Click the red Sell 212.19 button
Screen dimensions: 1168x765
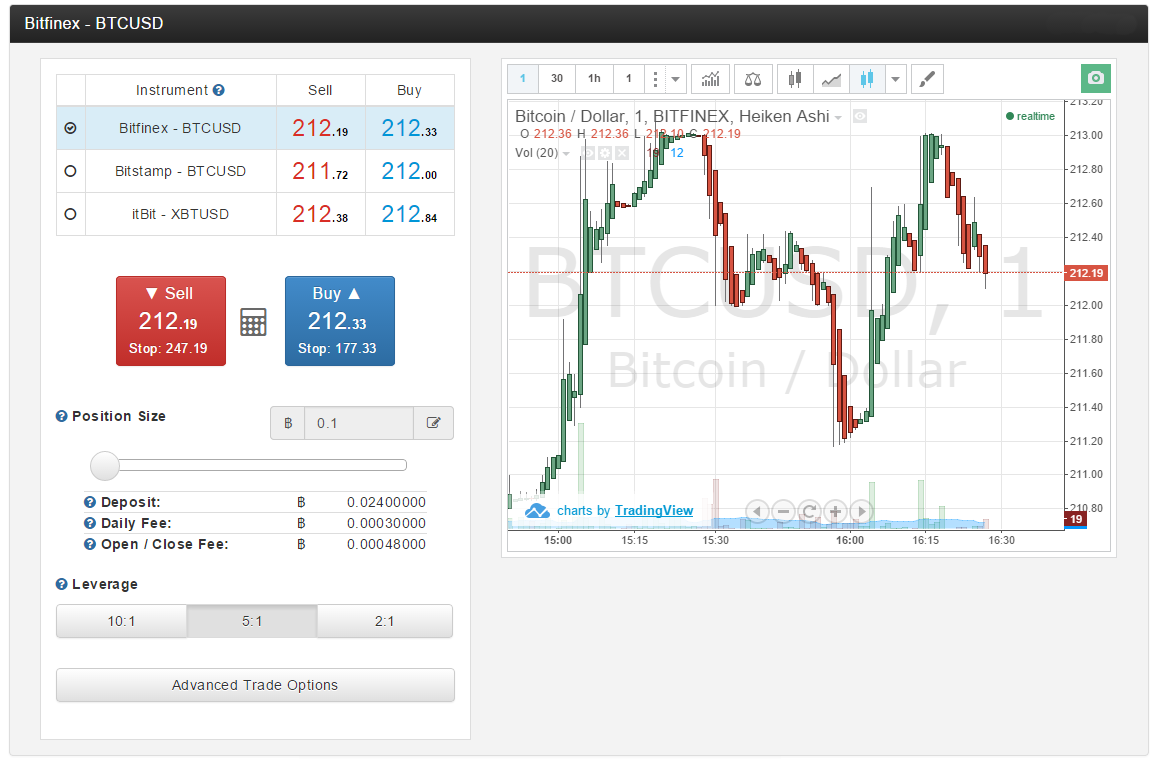(171, 321)
